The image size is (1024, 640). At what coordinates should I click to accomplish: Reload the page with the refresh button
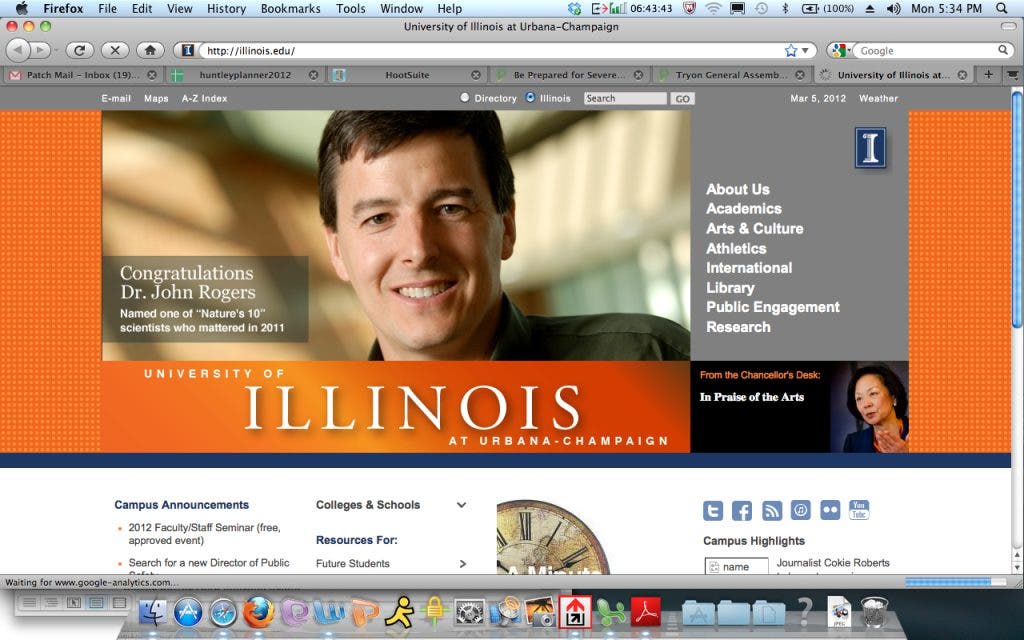coord(80,50)
